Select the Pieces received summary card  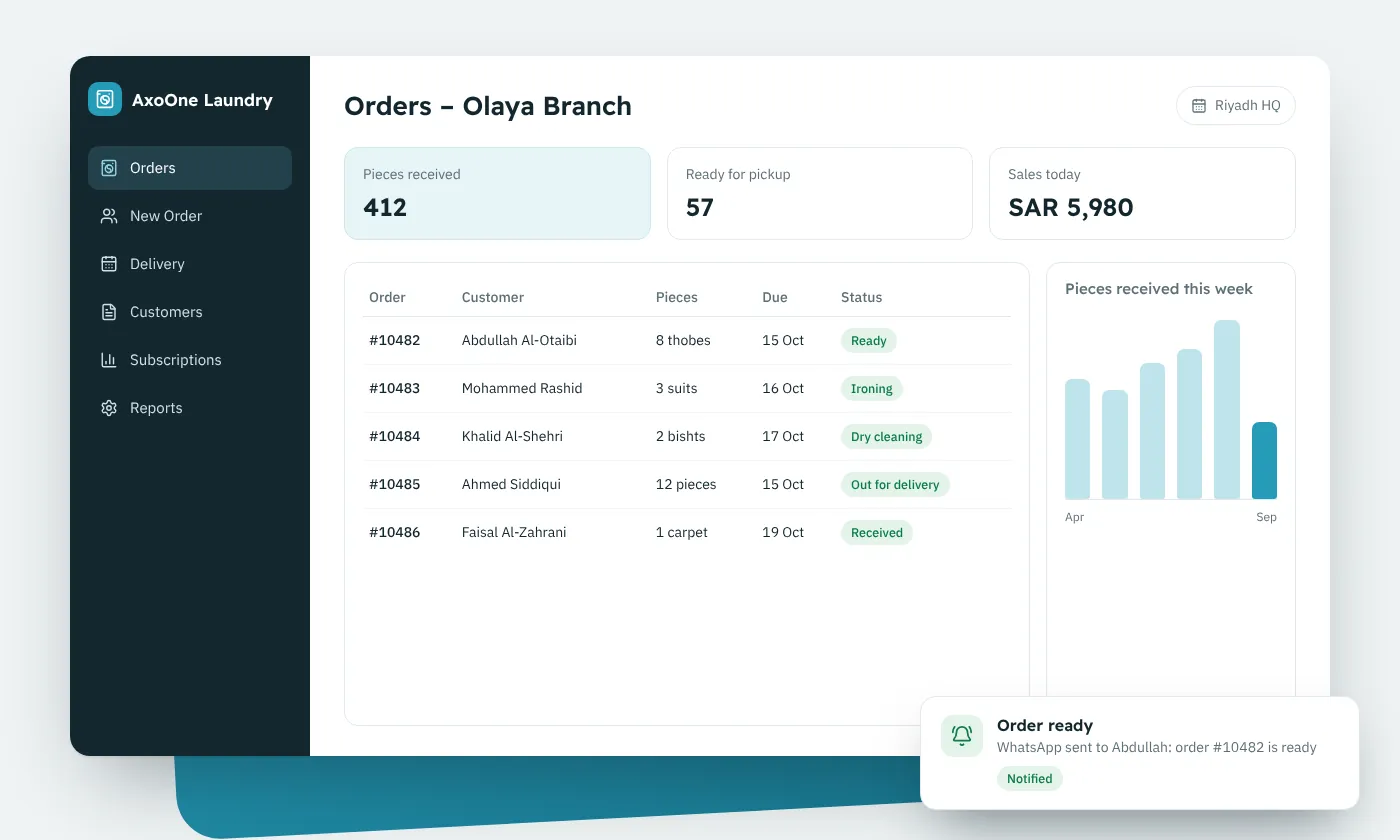point(497,193)
